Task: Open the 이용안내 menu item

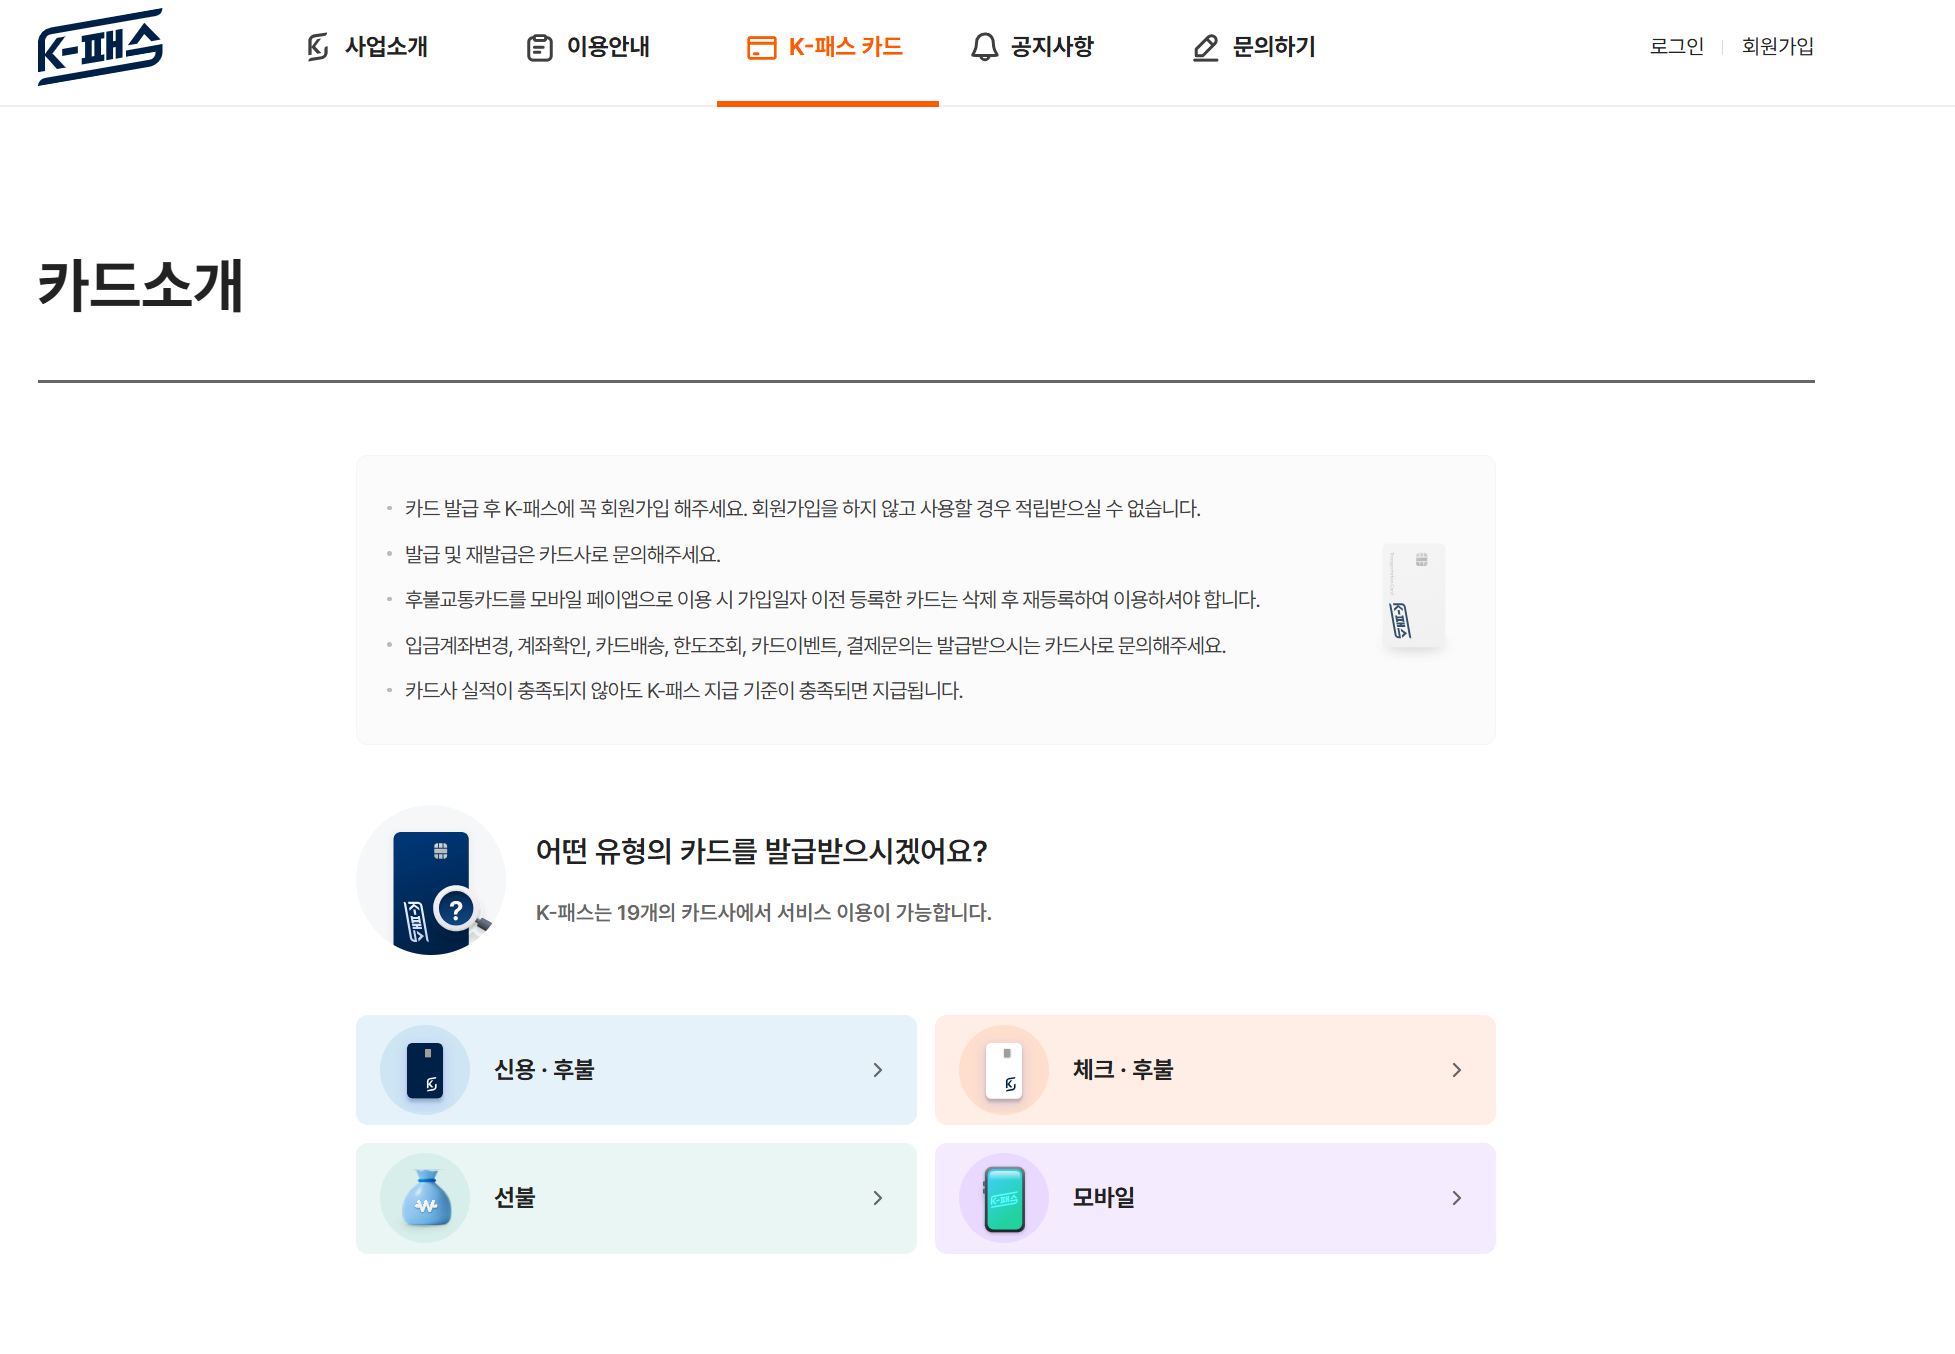Action: (x=608, y=47)
